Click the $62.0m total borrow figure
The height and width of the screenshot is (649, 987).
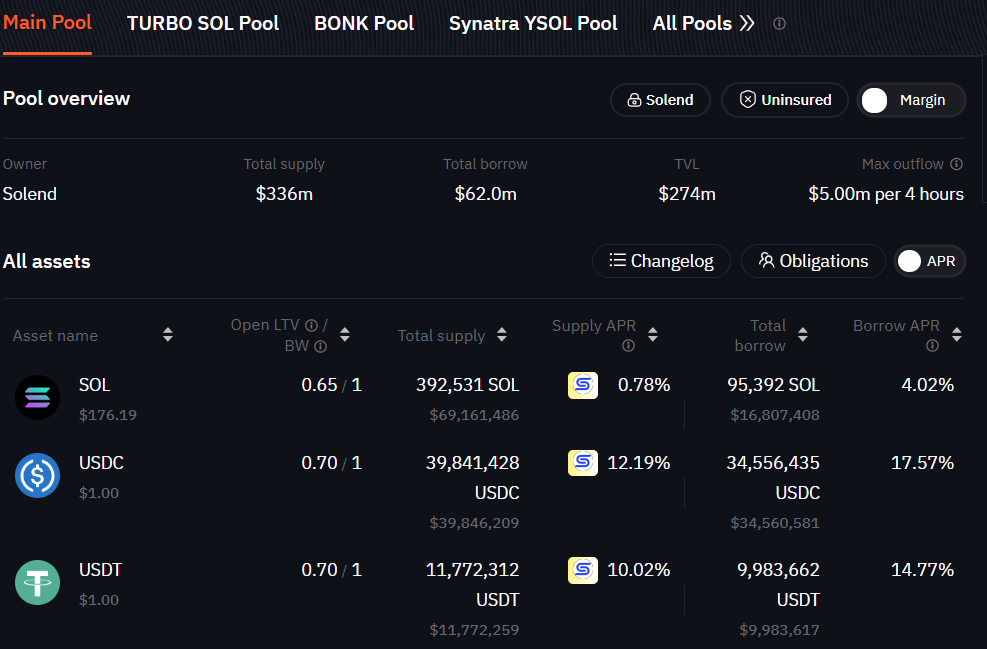click(x=485, y=194)
